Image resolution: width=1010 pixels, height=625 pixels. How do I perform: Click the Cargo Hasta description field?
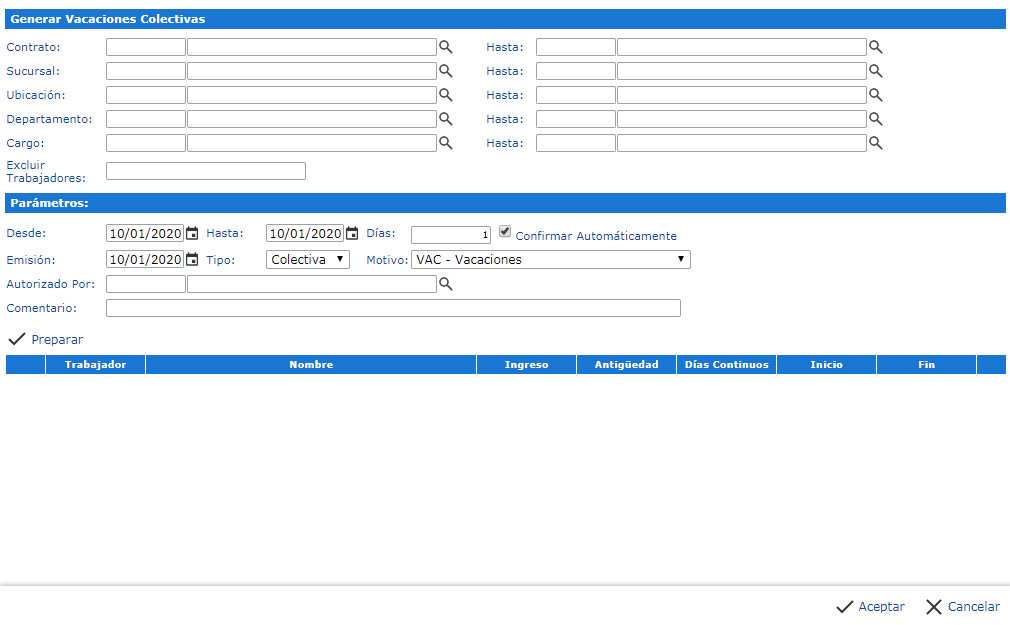[742, 143]
